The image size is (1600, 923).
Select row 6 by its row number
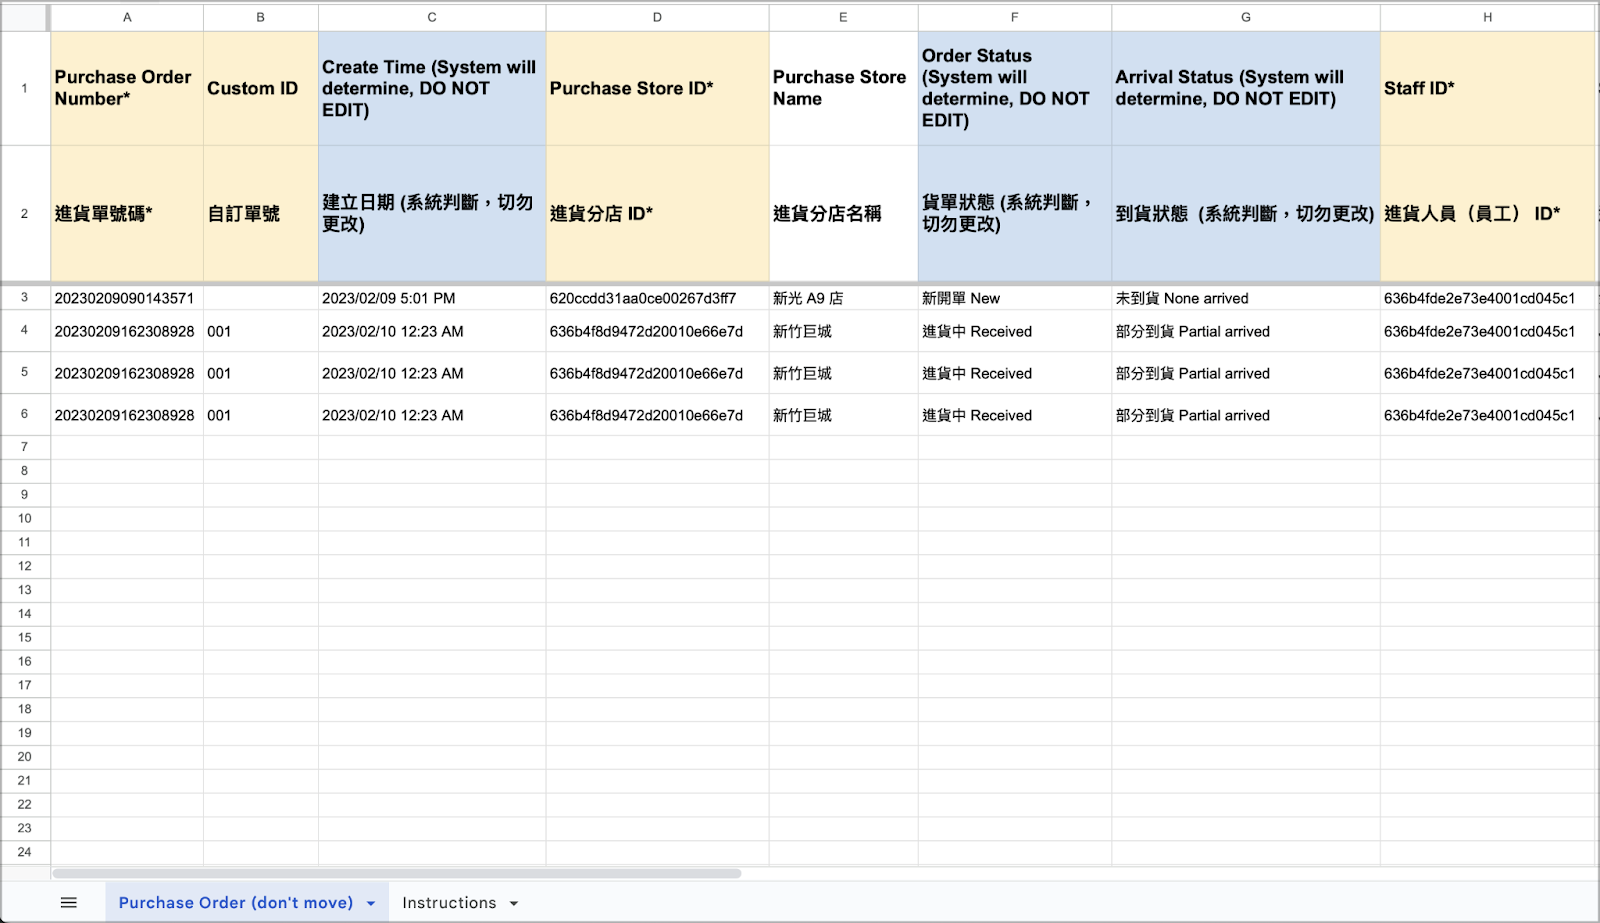click(x=25, y=414)
